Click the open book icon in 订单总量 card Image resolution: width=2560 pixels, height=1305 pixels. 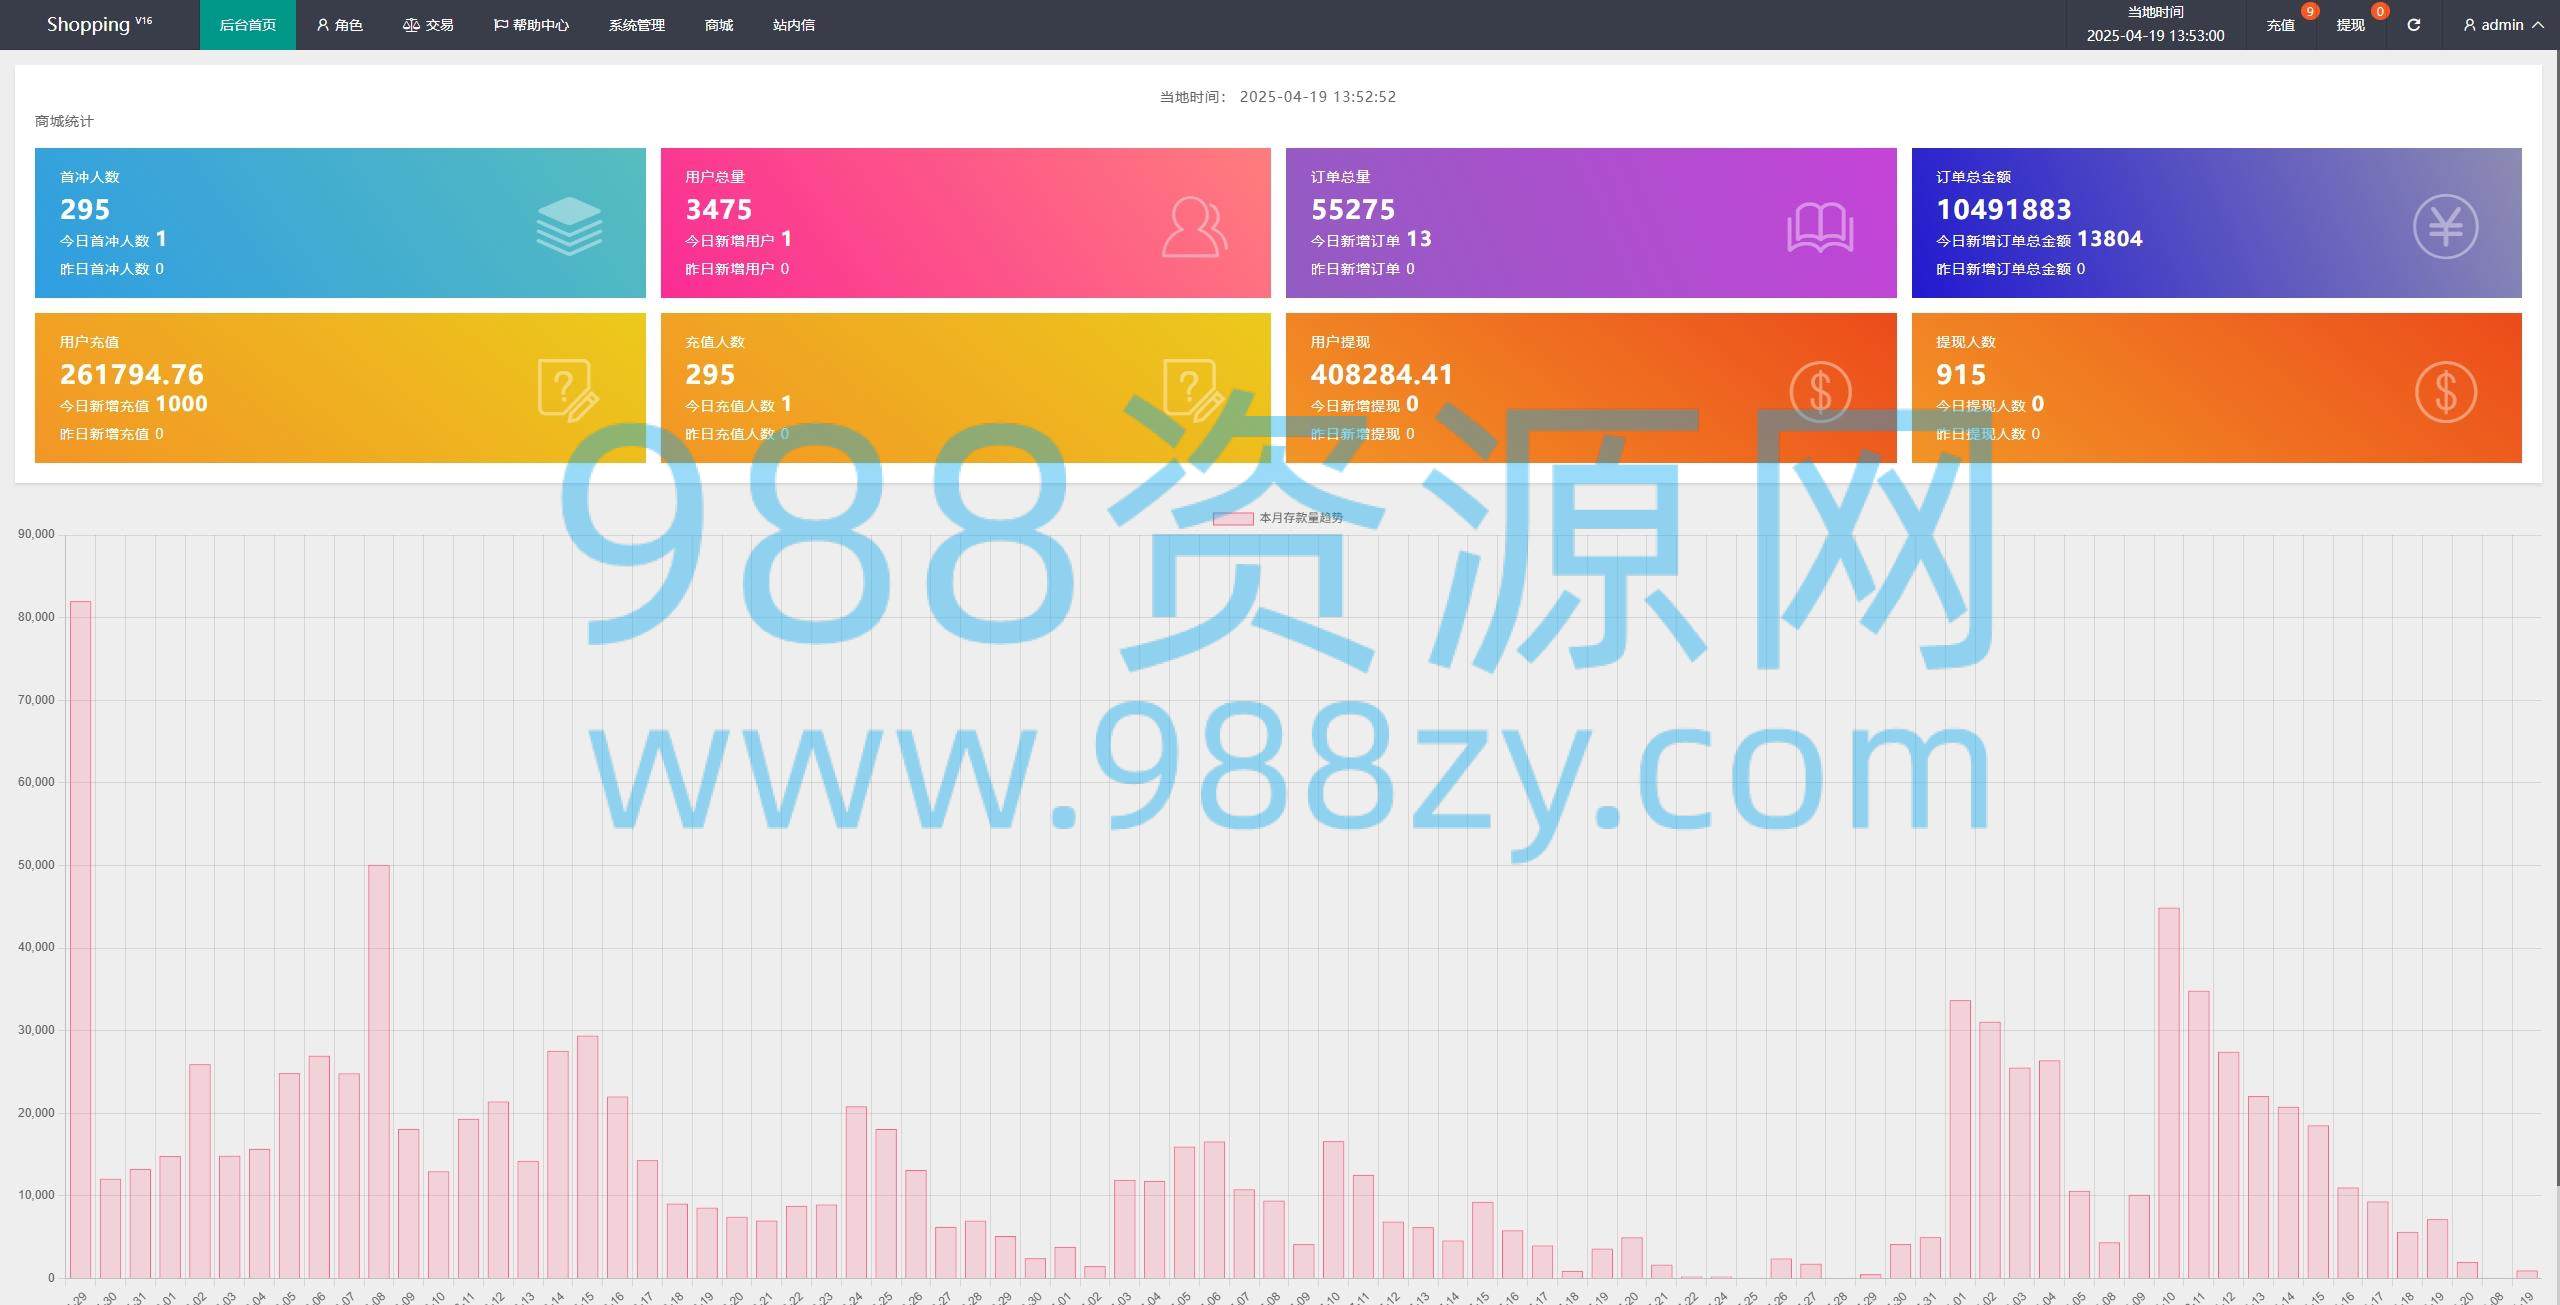click(x=1820, y=227)
